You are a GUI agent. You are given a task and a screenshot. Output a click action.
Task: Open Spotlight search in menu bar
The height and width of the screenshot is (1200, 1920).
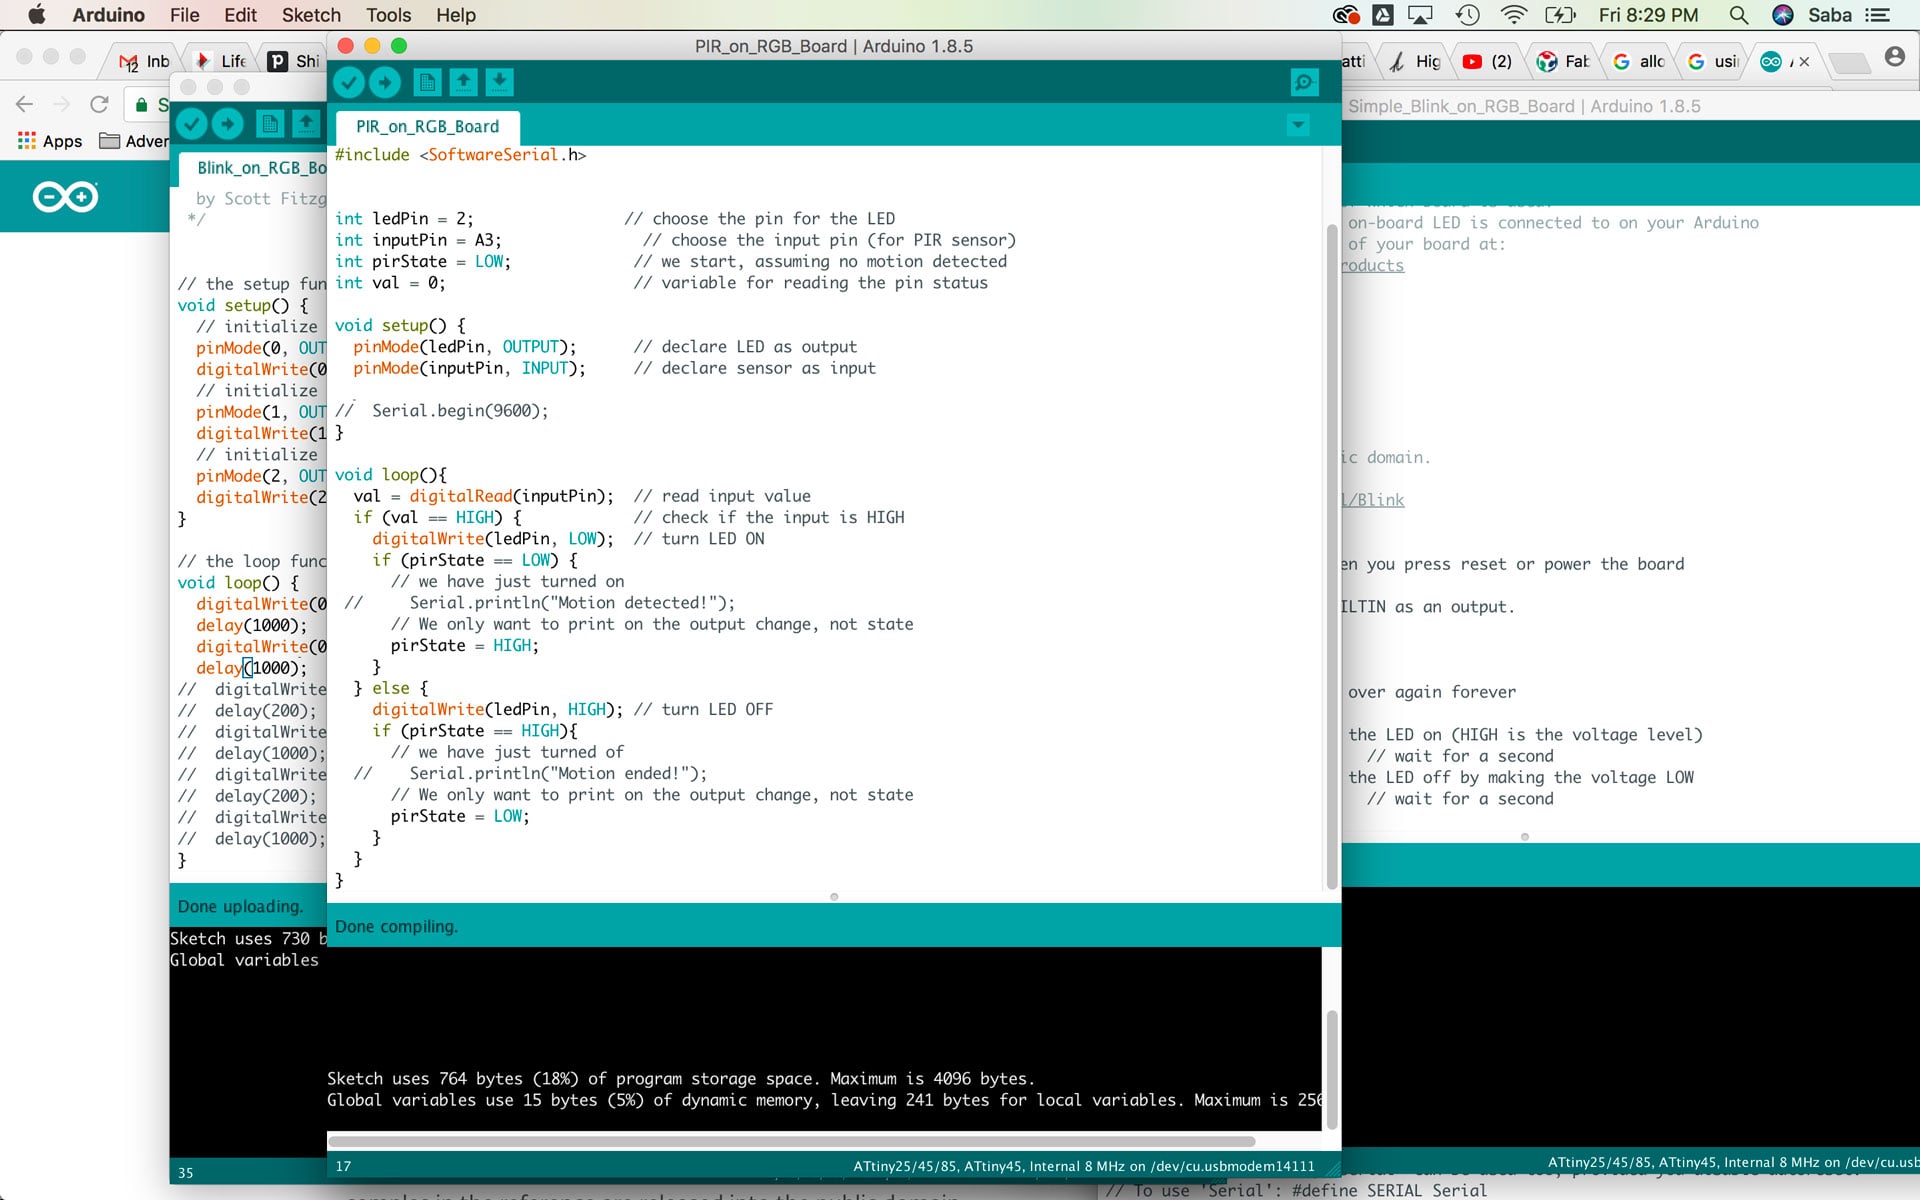point(1739,15)
